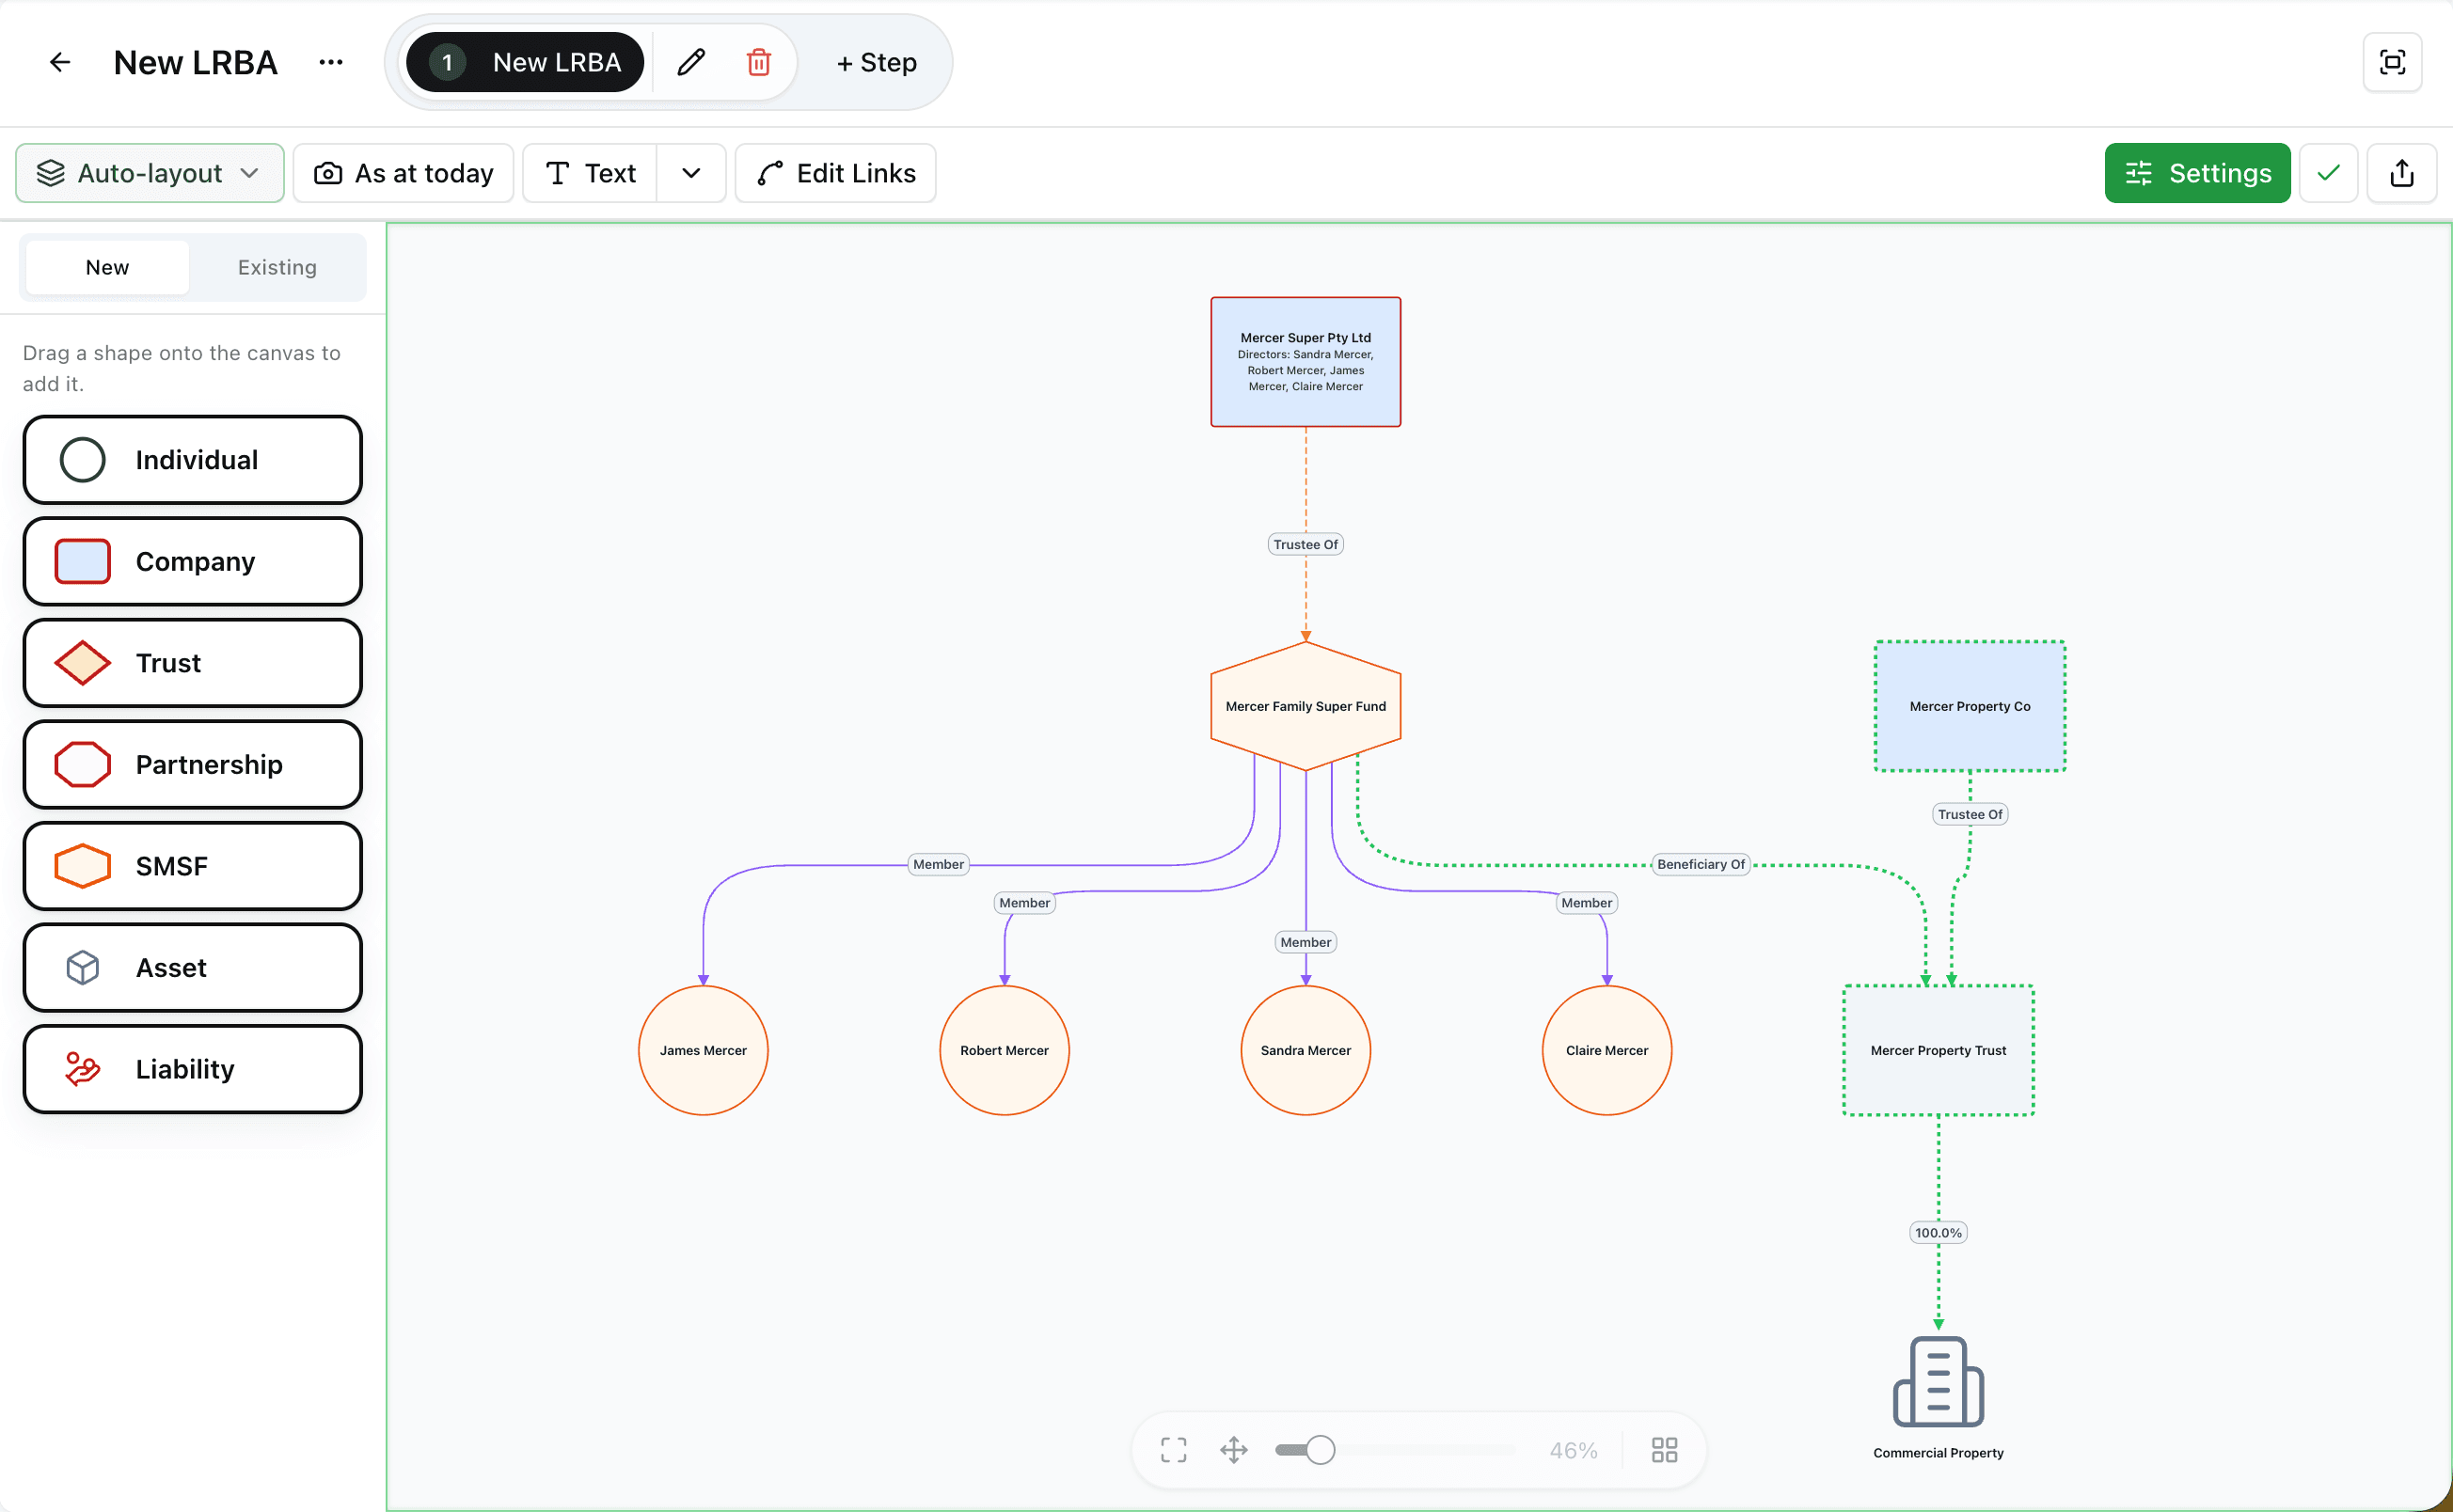Click the Edit Links button
The height and width of the screenshot is (1512, 2453).
[x=836, y=173]
